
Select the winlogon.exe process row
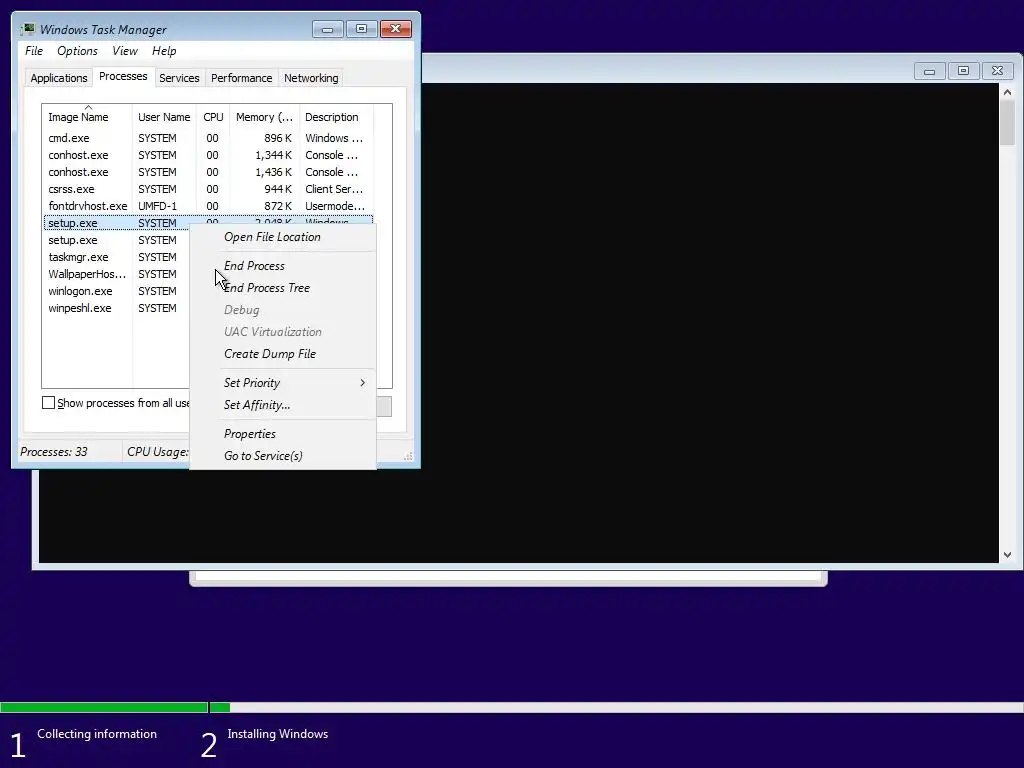point(116,291)
